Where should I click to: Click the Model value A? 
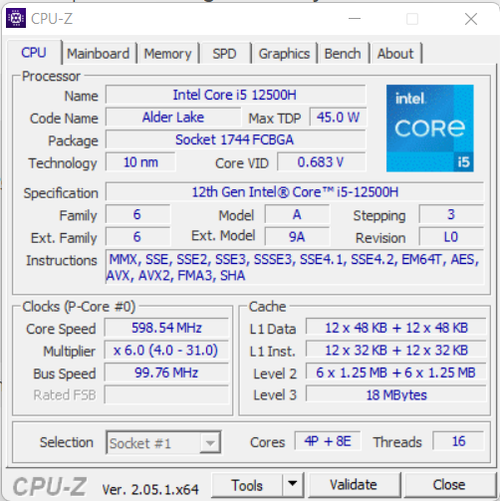point(297,214)
